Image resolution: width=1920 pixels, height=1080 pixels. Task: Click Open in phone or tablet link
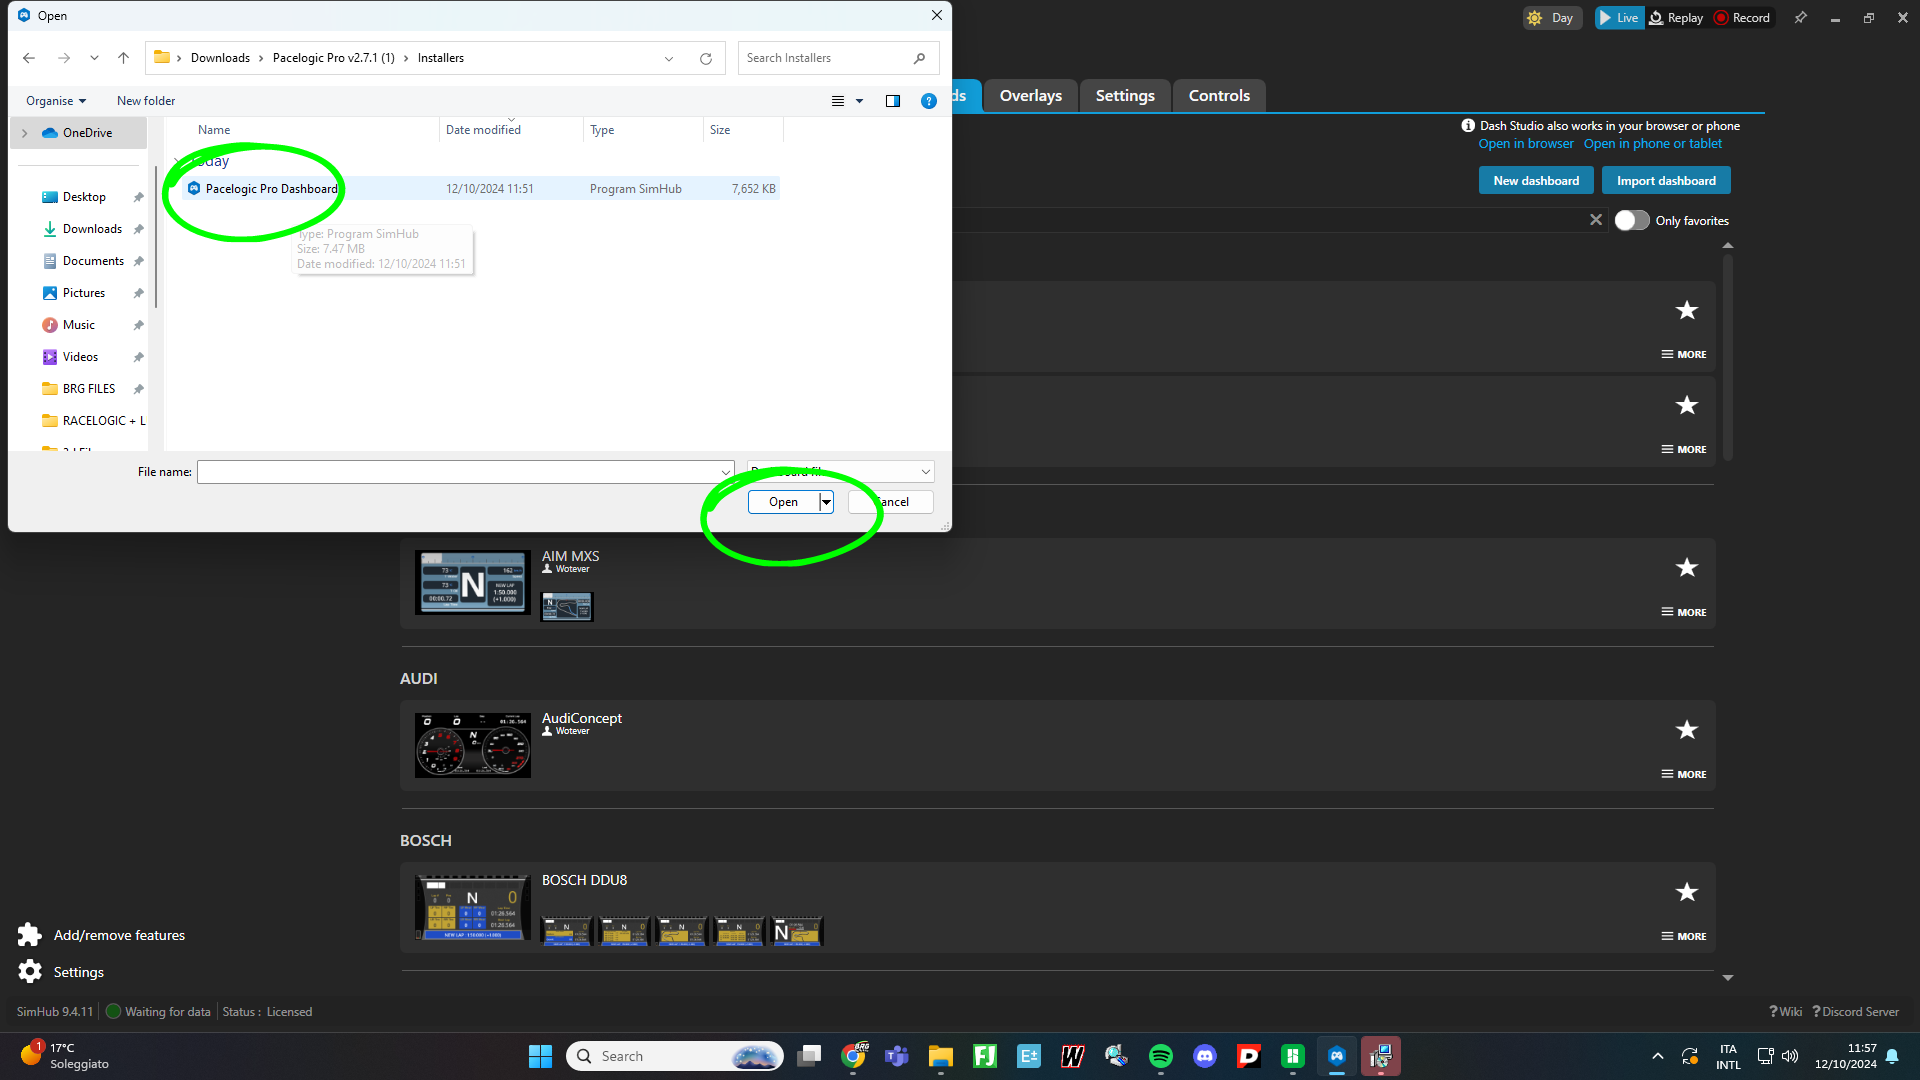pyautogui.click(x=1653, y=144)
